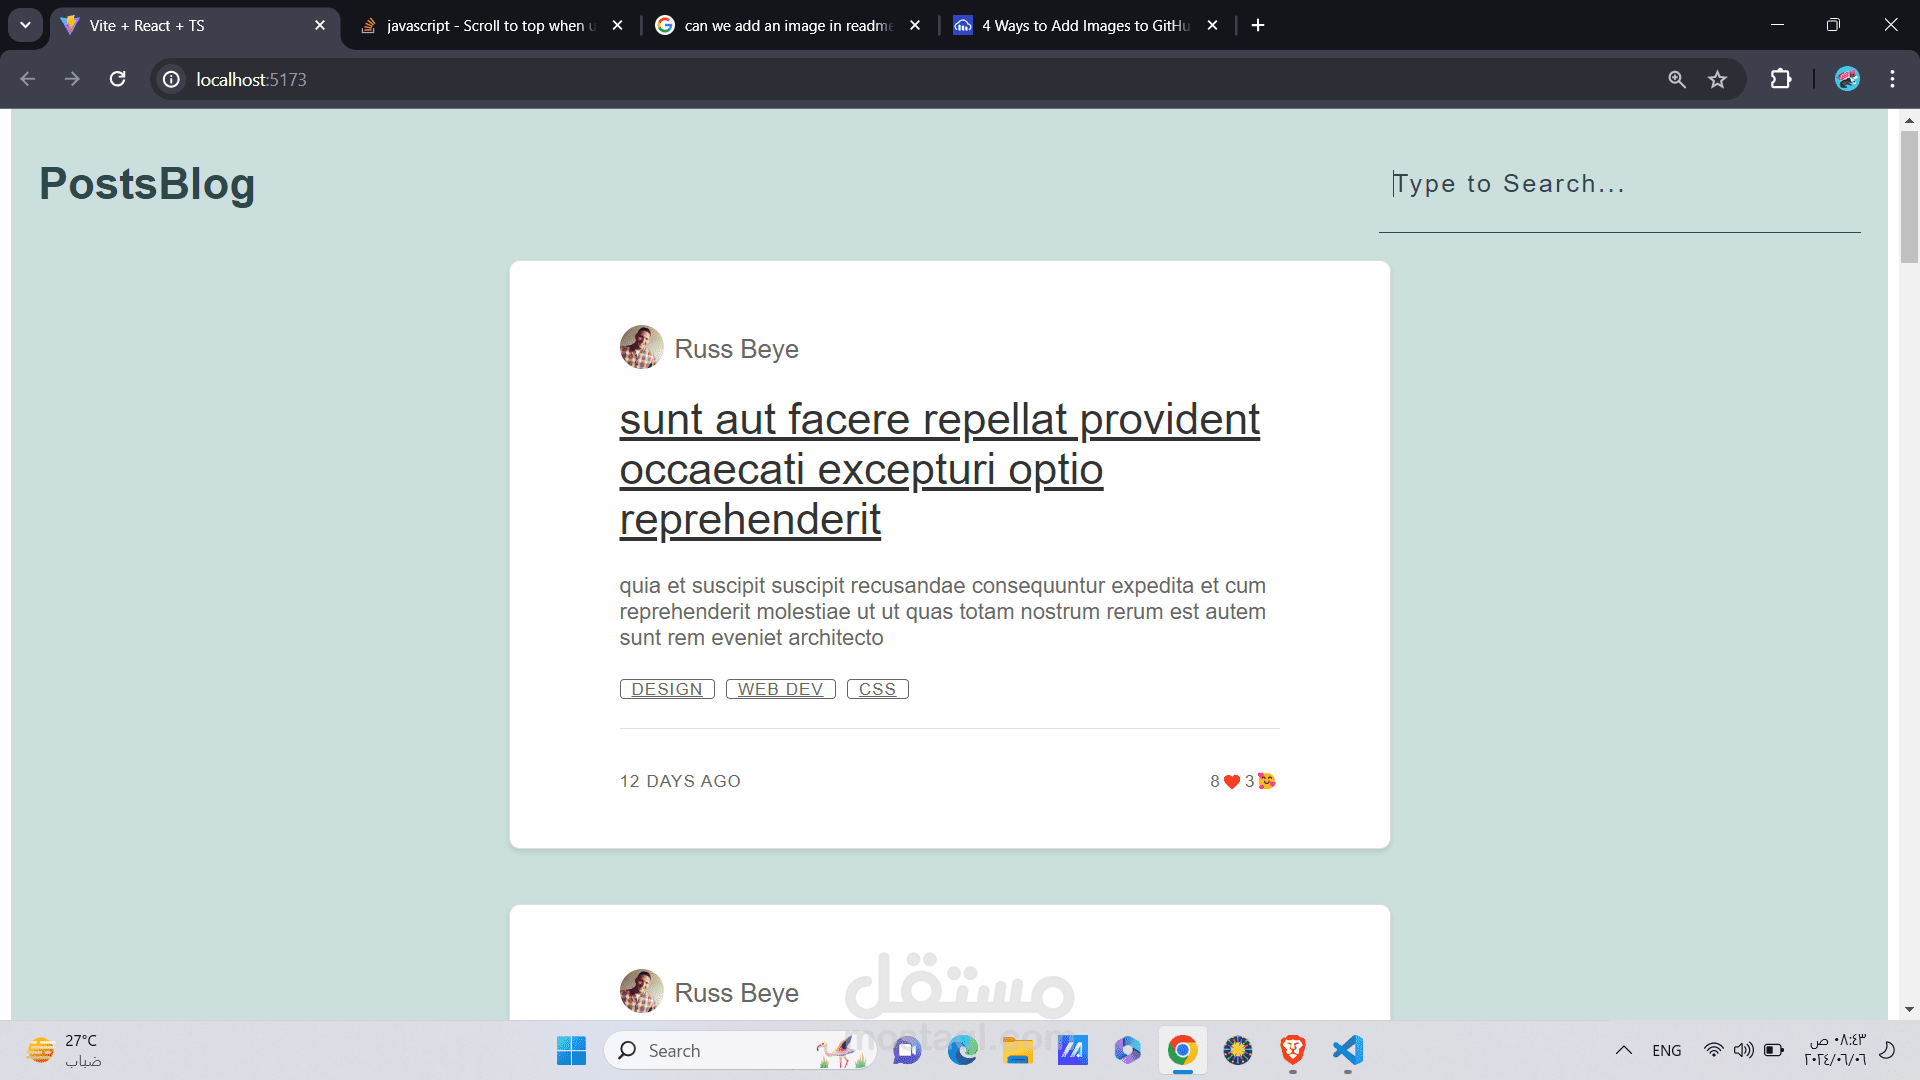This screenshot has width=1920, height=1080.
Task: Click the PostsBlog logo heading
Action: (x=147, y=184)
